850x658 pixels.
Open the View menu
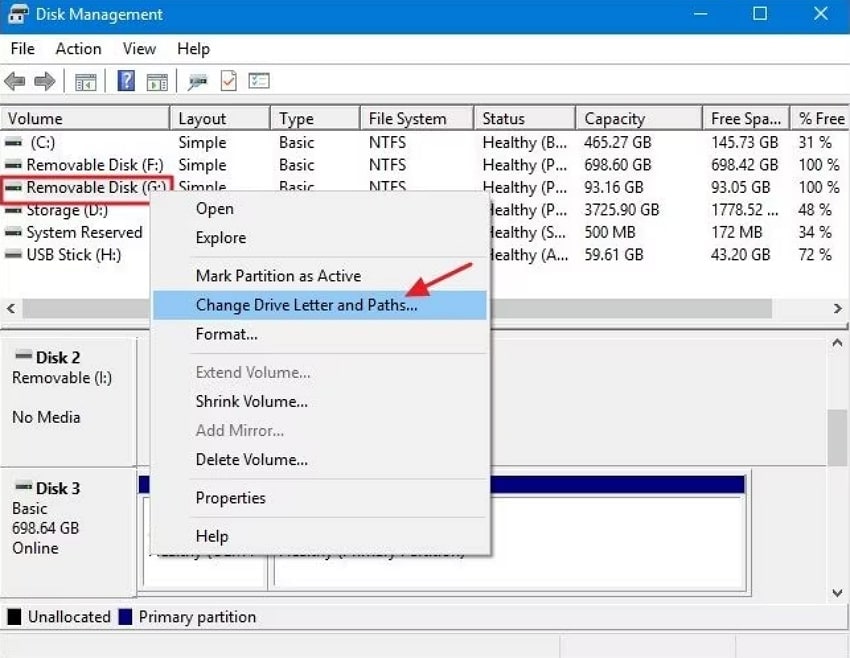138,48
